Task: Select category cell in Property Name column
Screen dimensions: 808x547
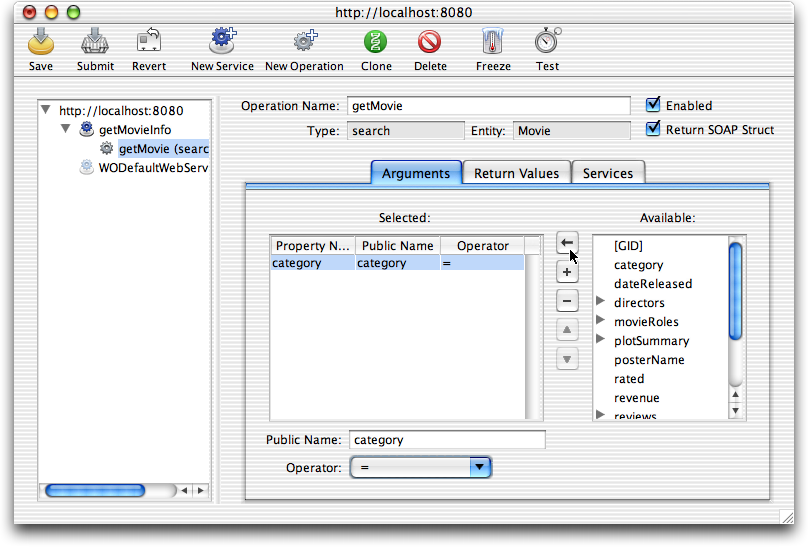Action: [313, 263]
